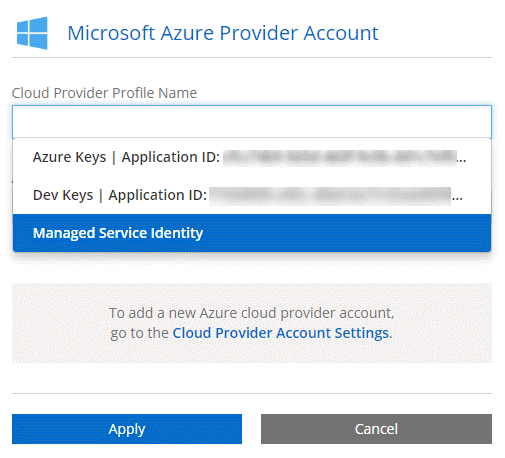
Task: Click the 'To add a new Azure' hint text
Action: pyautogui.click(x=252, y=313)
